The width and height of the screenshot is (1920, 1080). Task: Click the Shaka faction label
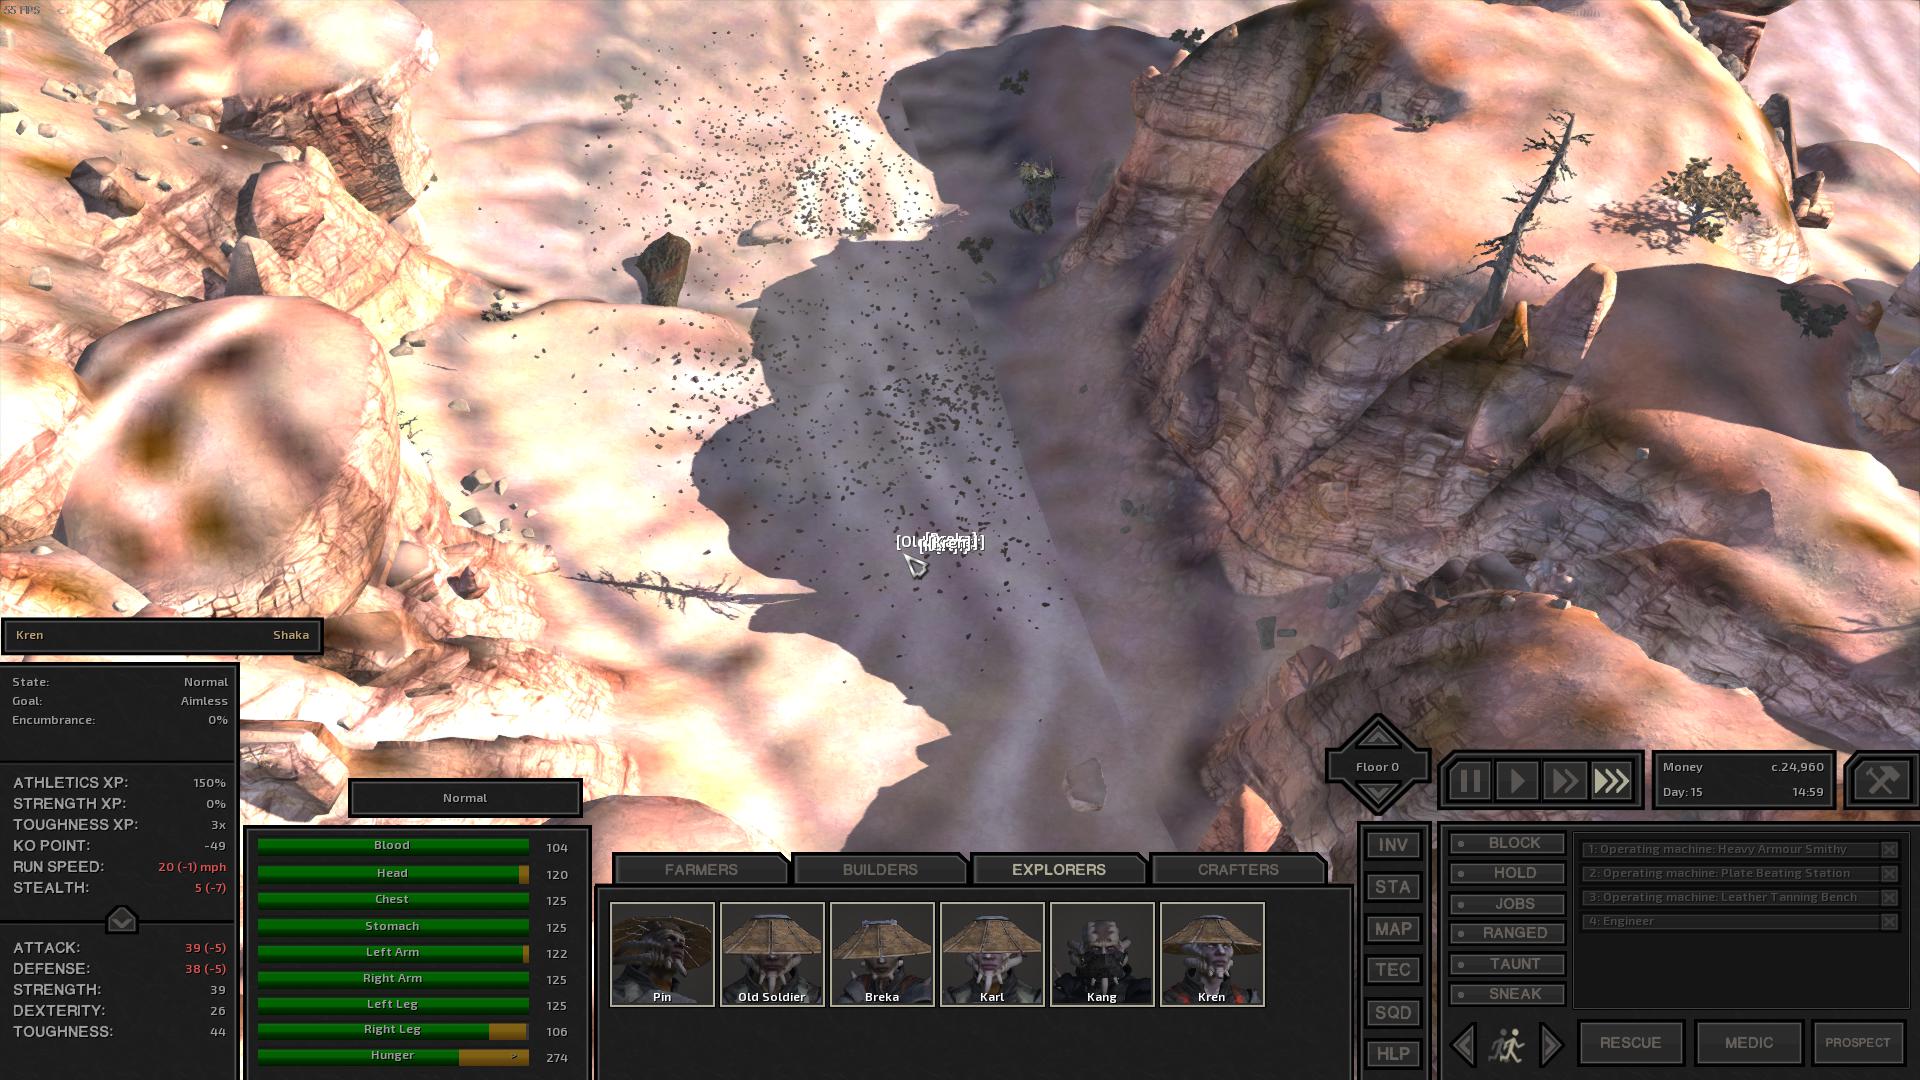point(291,635)
